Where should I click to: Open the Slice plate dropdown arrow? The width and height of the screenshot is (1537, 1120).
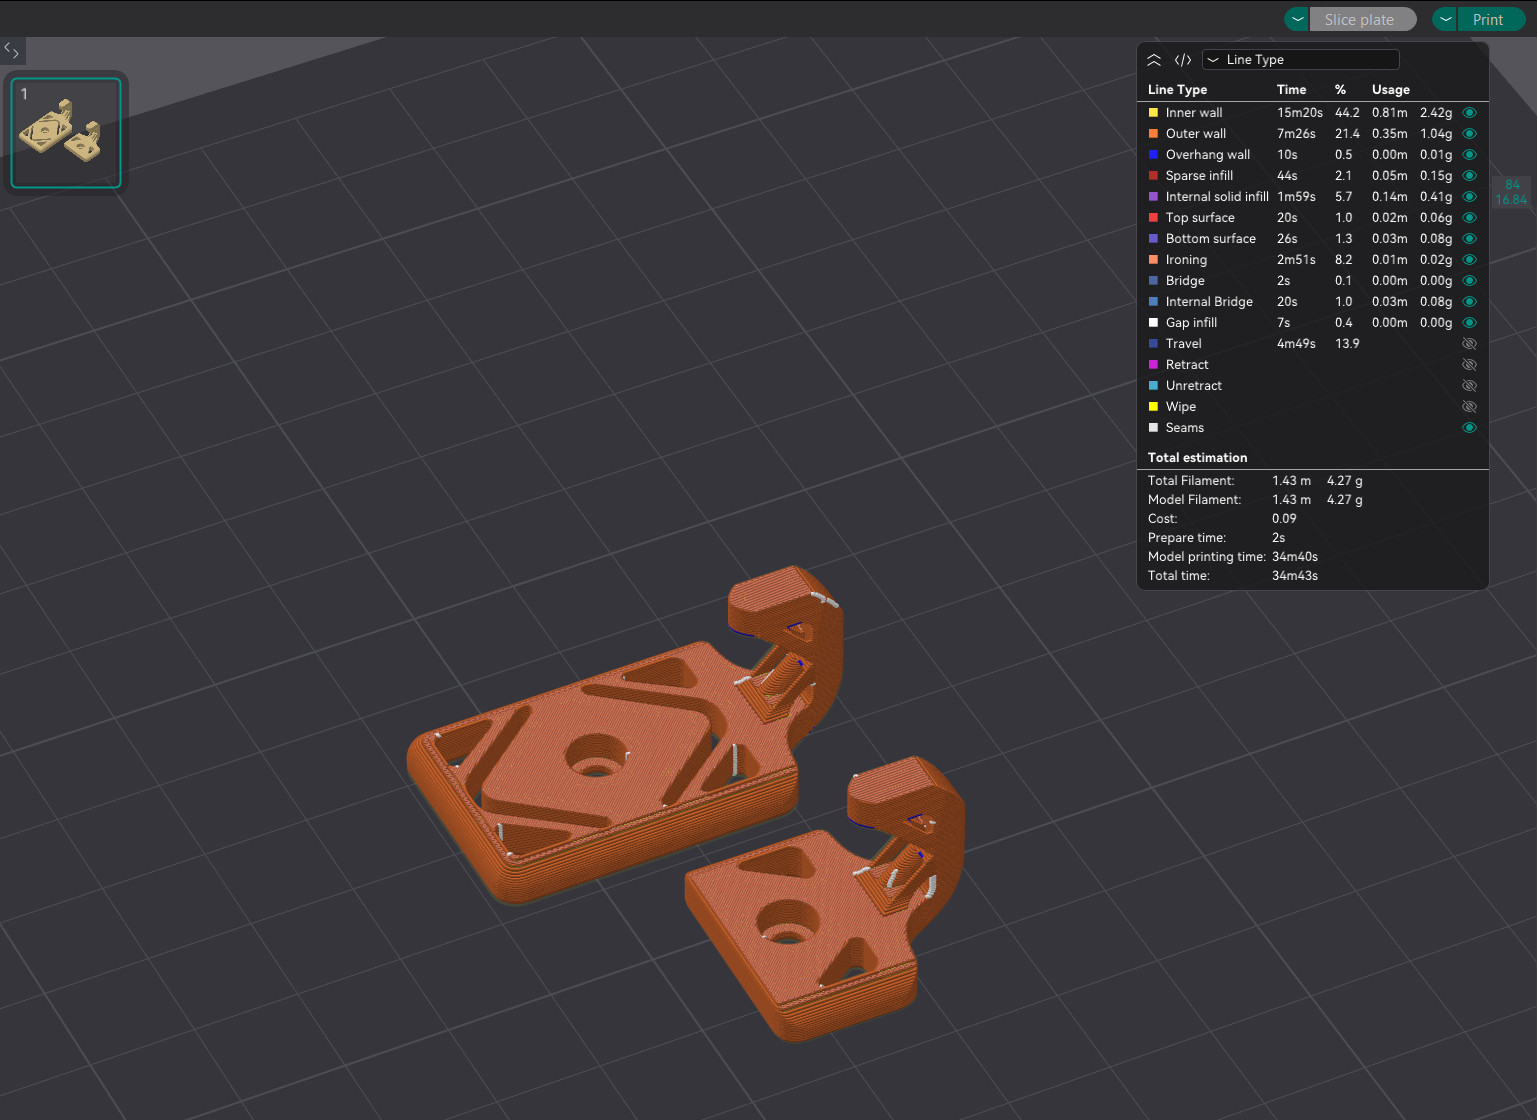(1297, 19)
